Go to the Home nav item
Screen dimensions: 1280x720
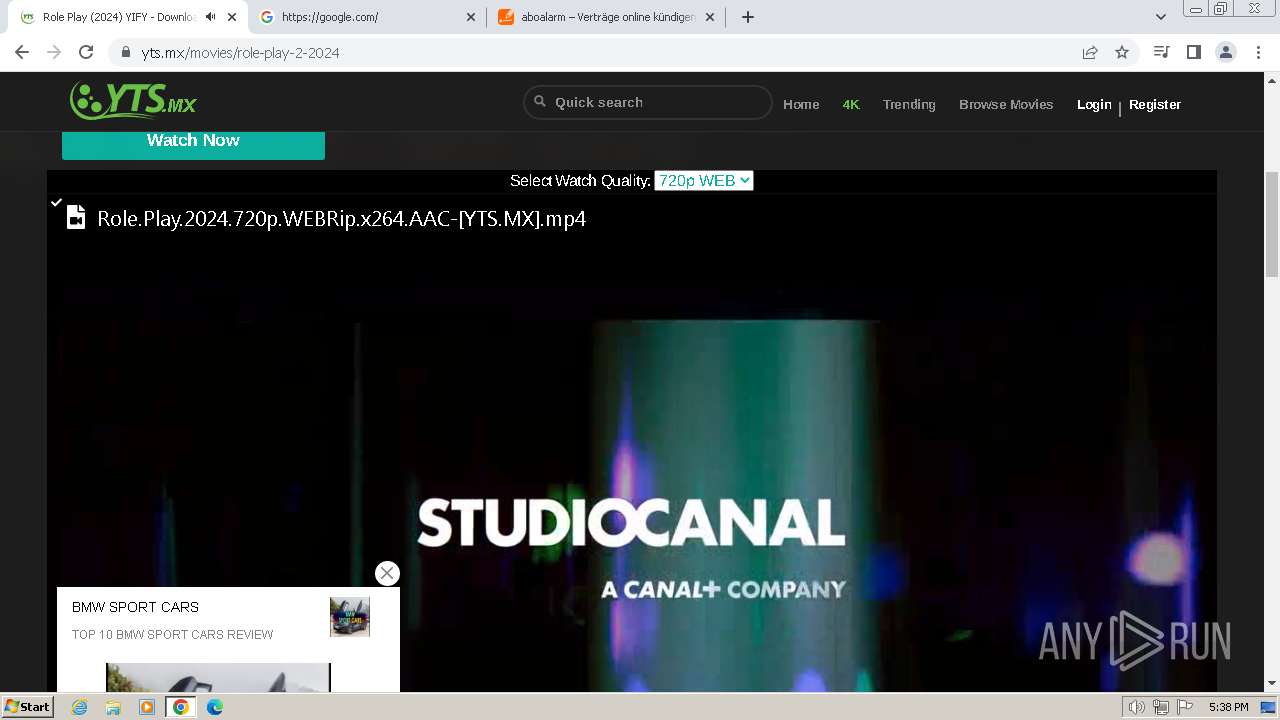click(801, 104)
